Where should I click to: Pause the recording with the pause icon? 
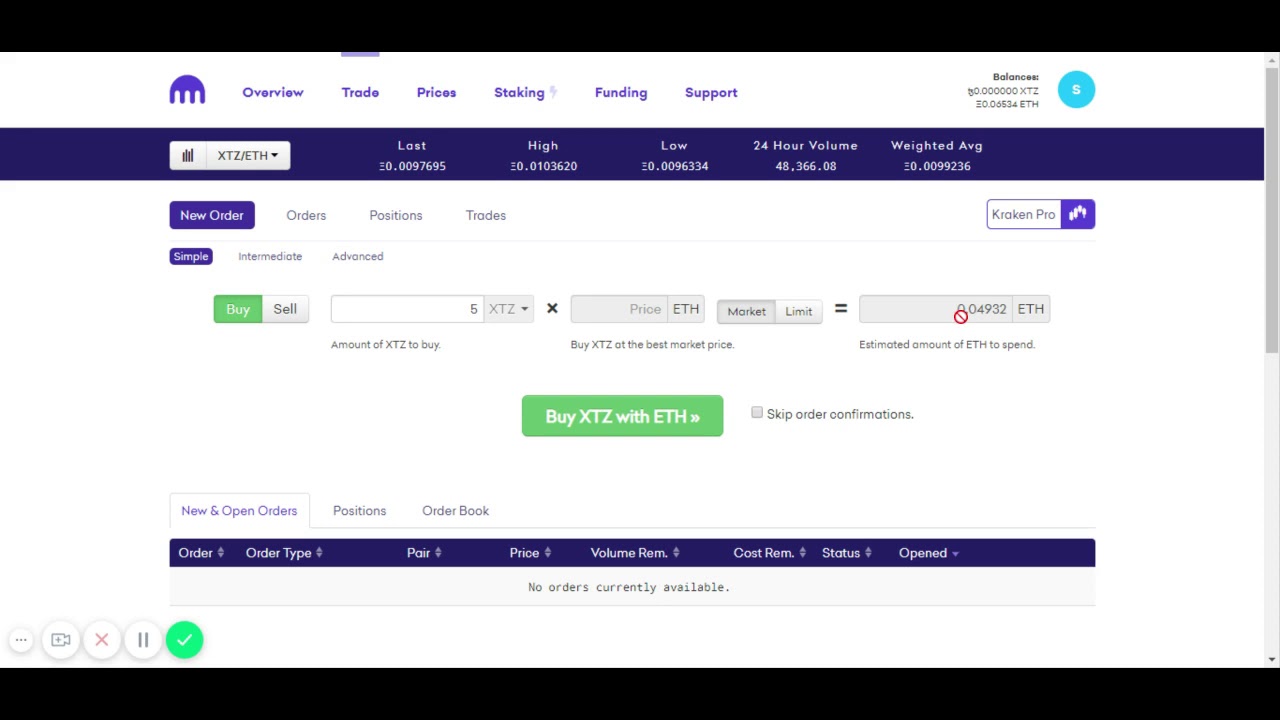coord(143,640)
